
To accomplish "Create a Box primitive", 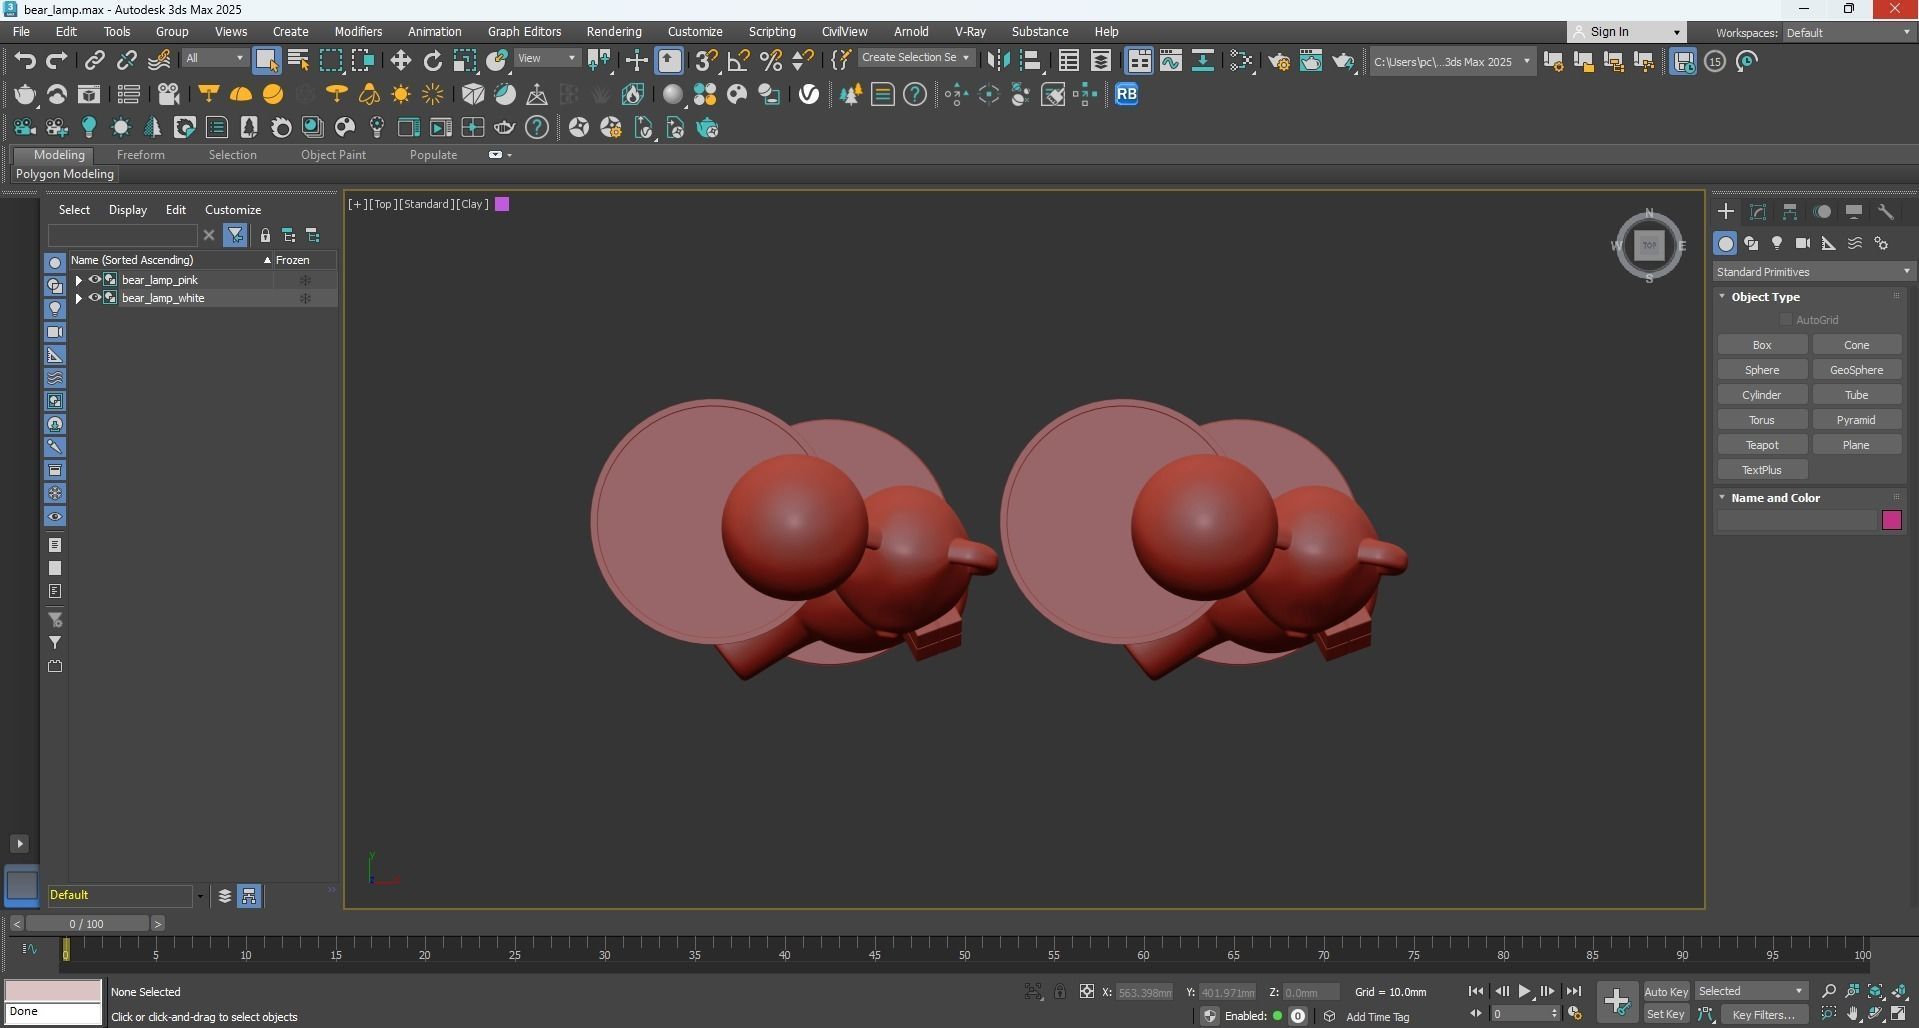I will [x=1762, y=345].
